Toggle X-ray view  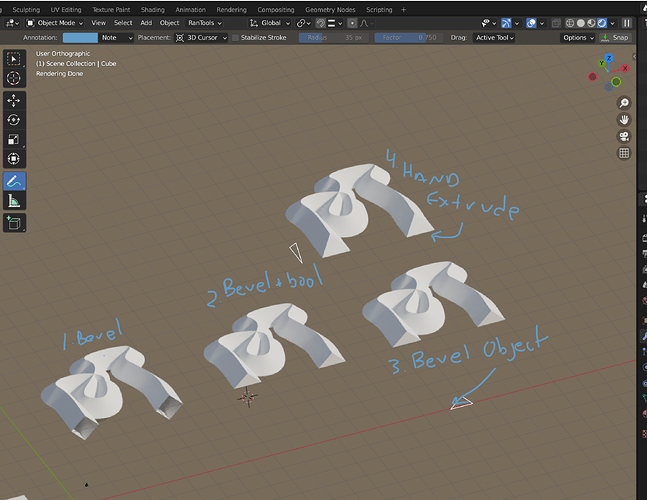556,23
